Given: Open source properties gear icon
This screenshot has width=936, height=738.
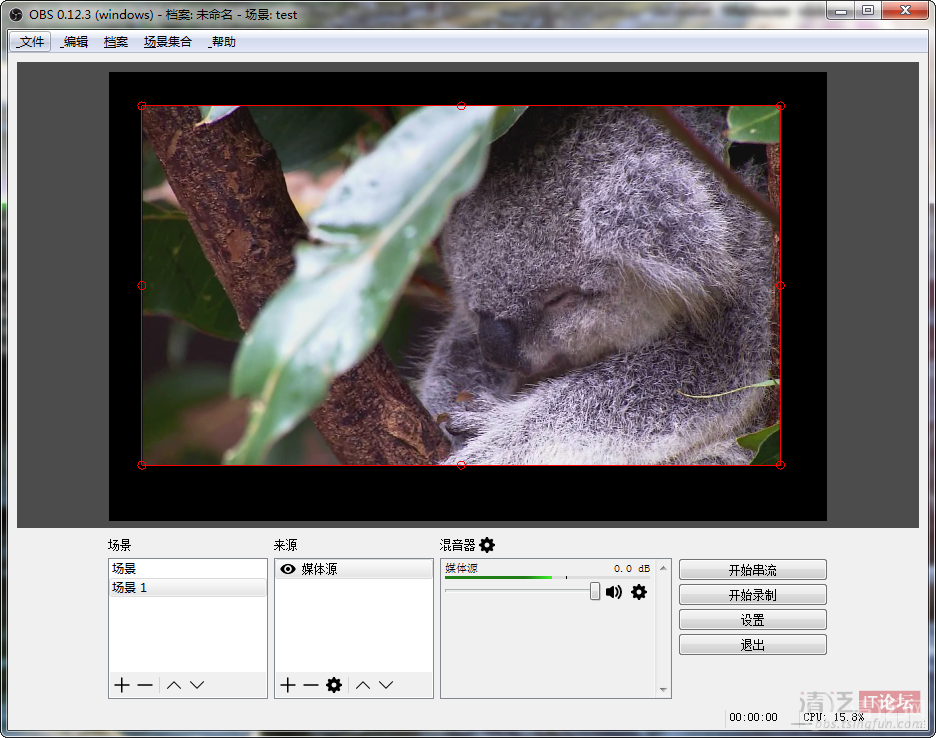Looking at the screenshot, I should click(334, 685).
